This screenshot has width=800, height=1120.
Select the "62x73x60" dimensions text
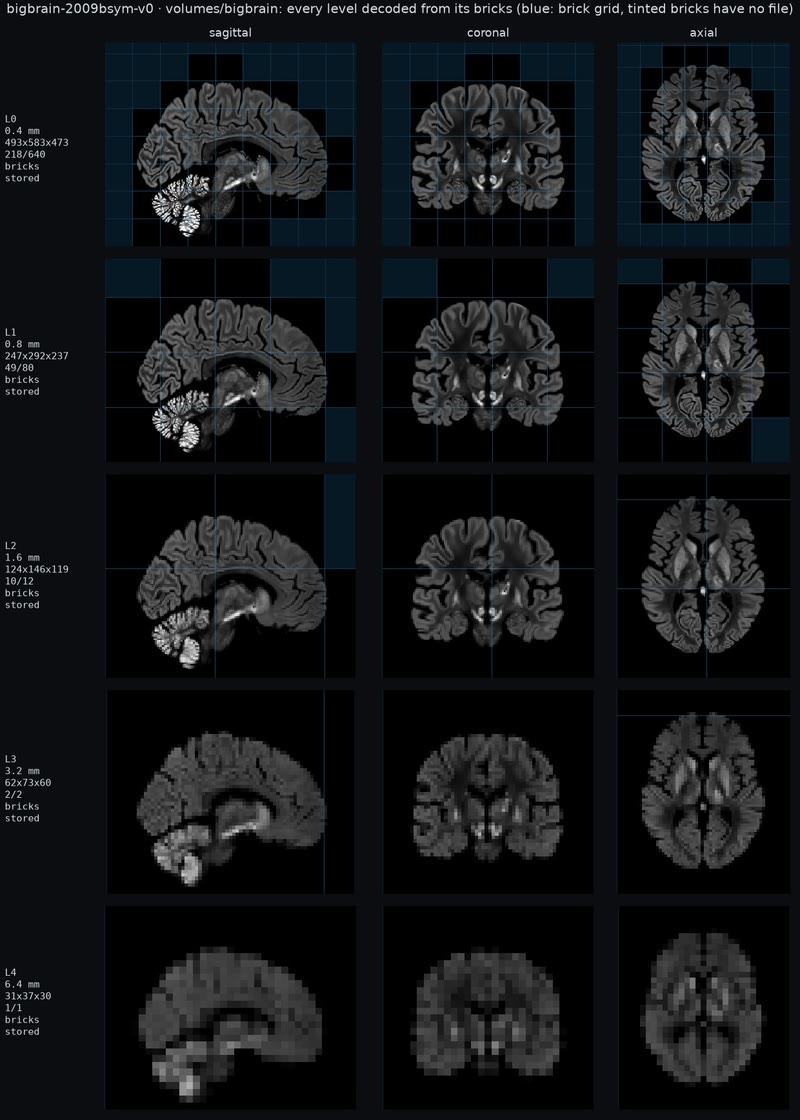pyautogui.click(x=28, y=782)
